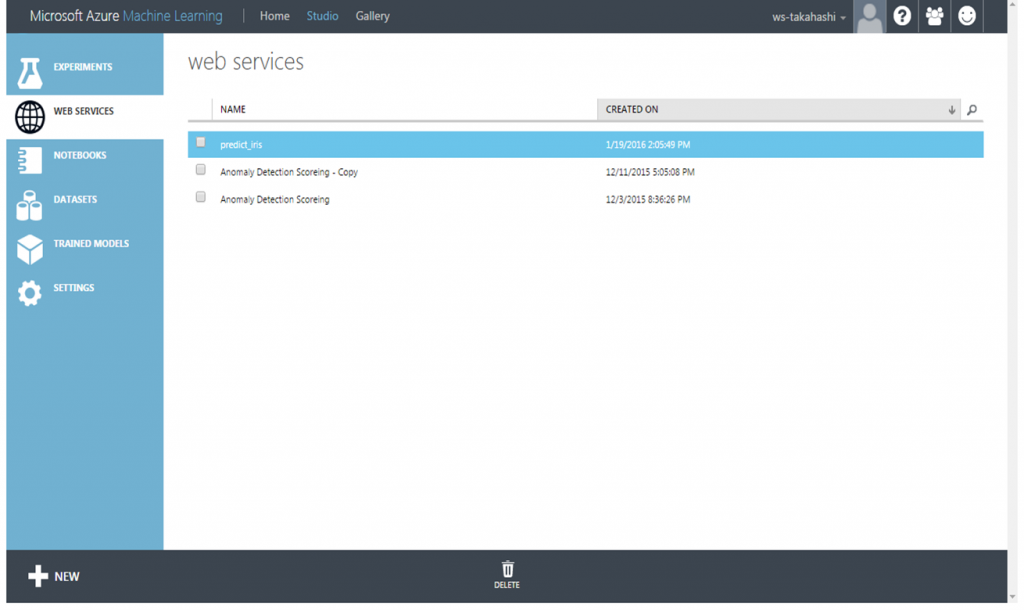Open the predict_iris web service link
Screen dimensions: 1024x610
point(241,145)
